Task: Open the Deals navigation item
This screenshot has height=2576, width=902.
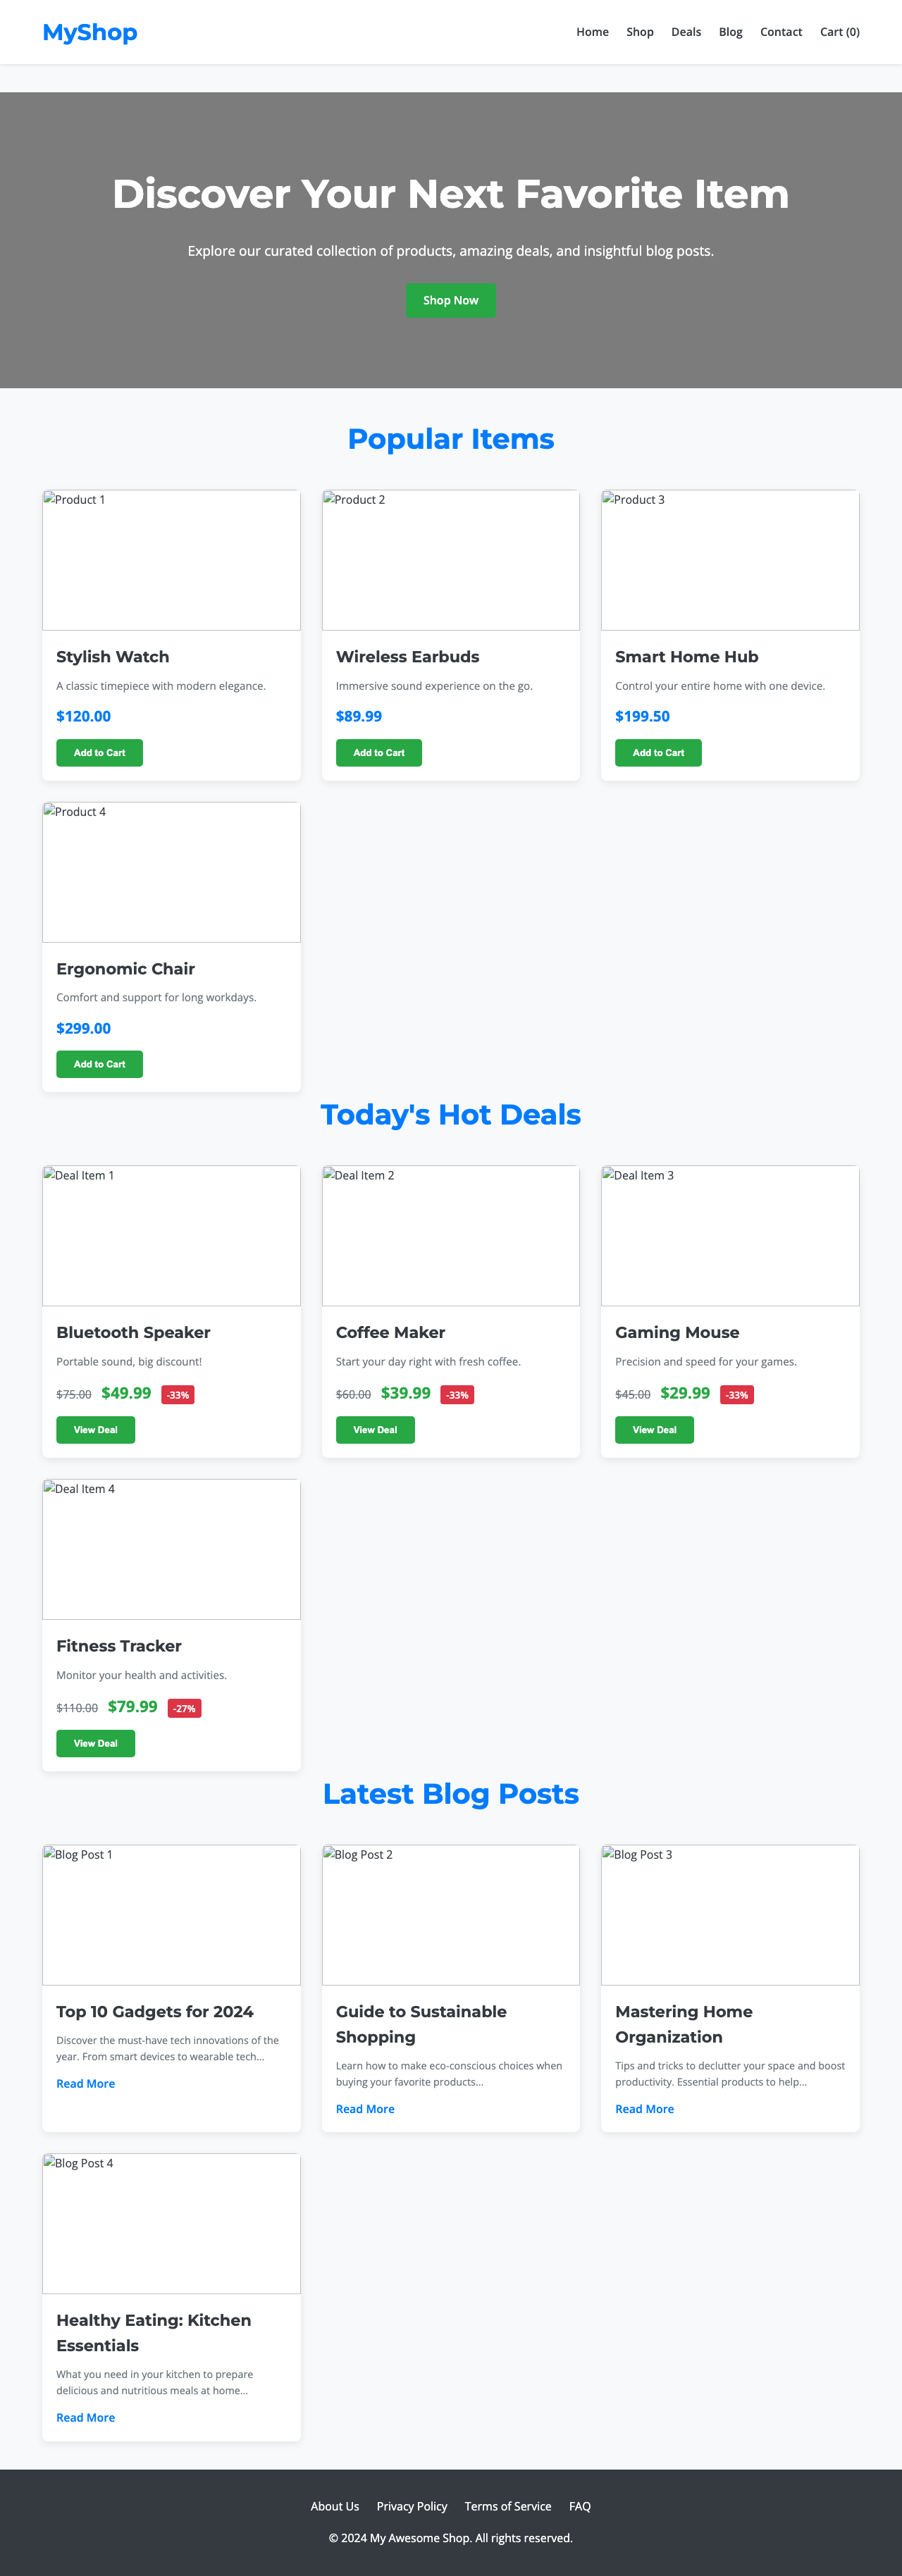Action: pyautogui.click(x=686, y=31)
